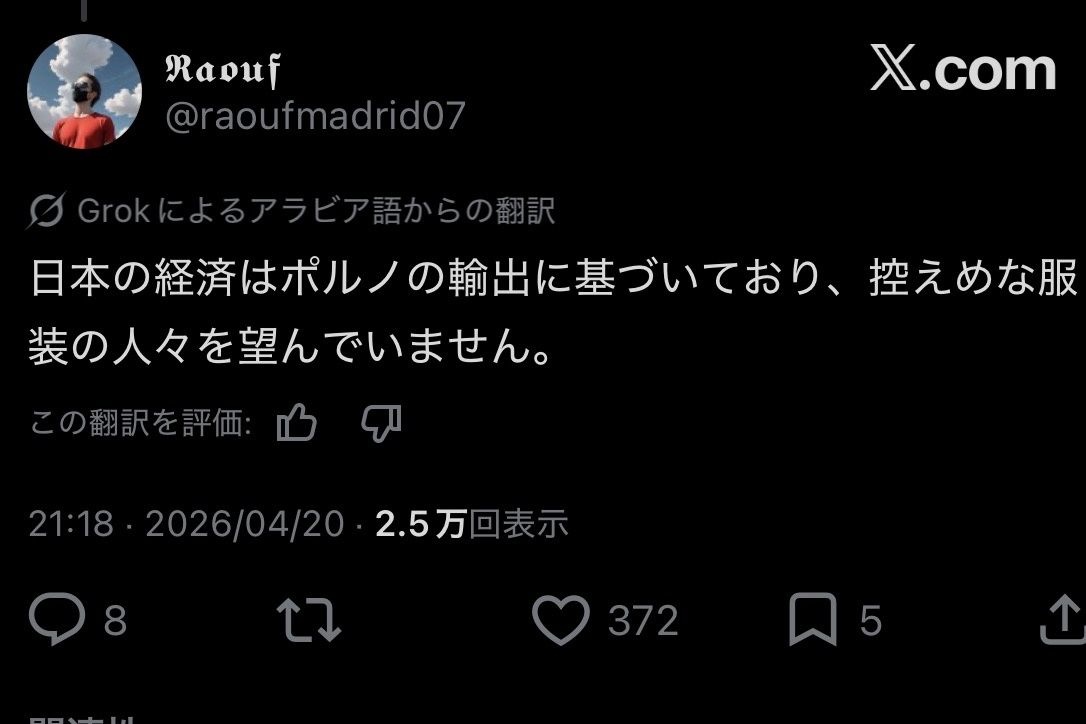Rate translation with thumbs down

point(381,423)
